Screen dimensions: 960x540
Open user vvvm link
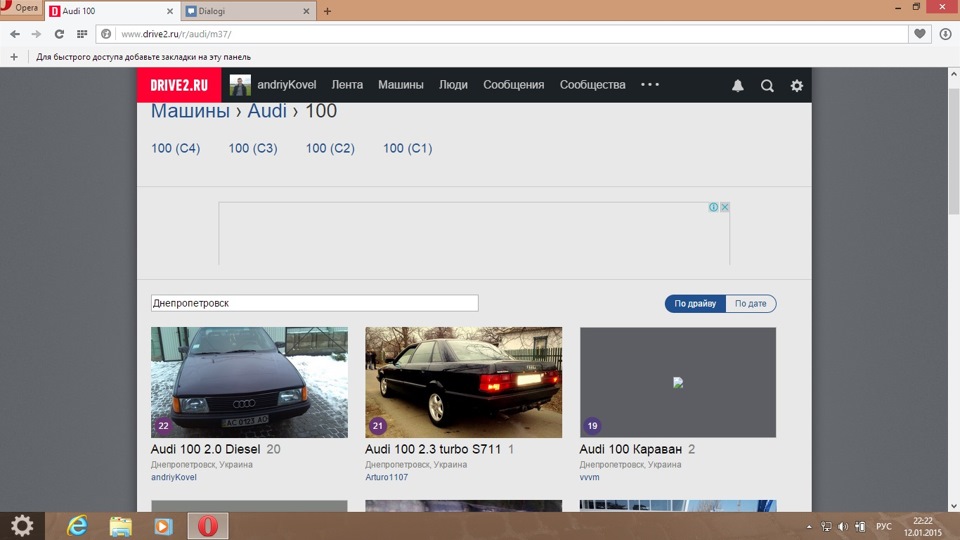coord(590,478)
